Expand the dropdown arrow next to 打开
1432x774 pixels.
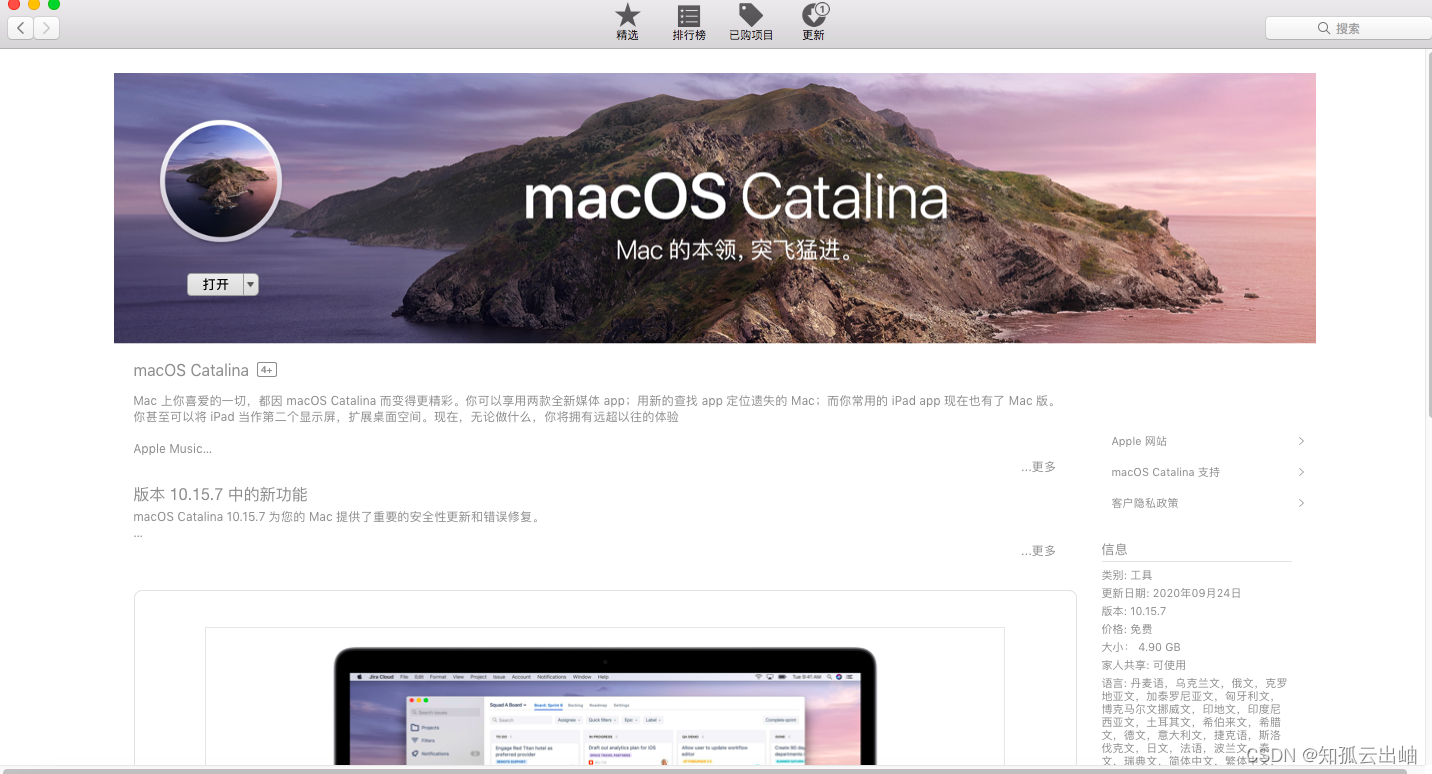pyautogui.click(x=251, y=284)
